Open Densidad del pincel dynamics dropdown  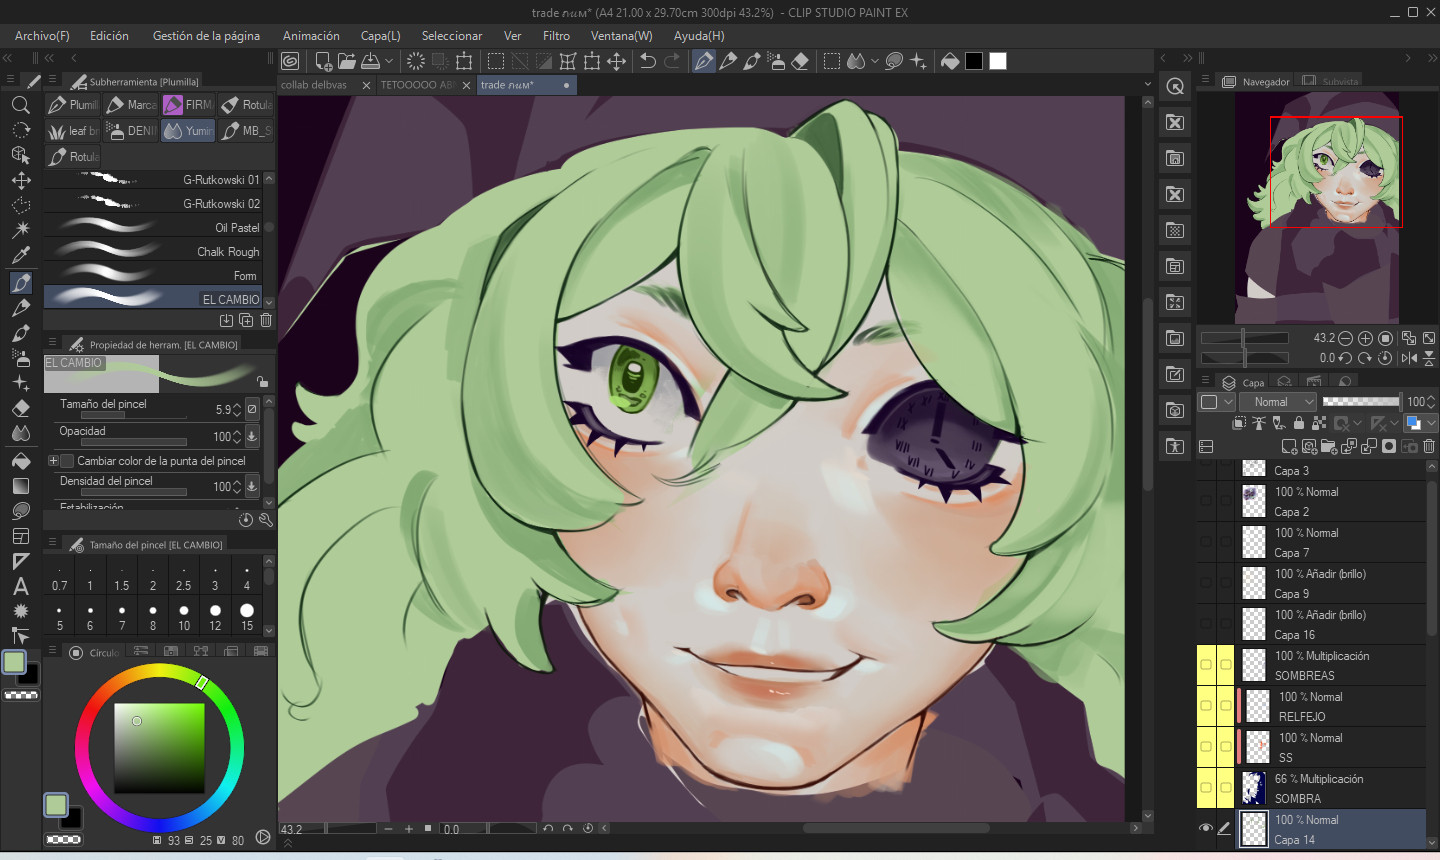(252, 486)
